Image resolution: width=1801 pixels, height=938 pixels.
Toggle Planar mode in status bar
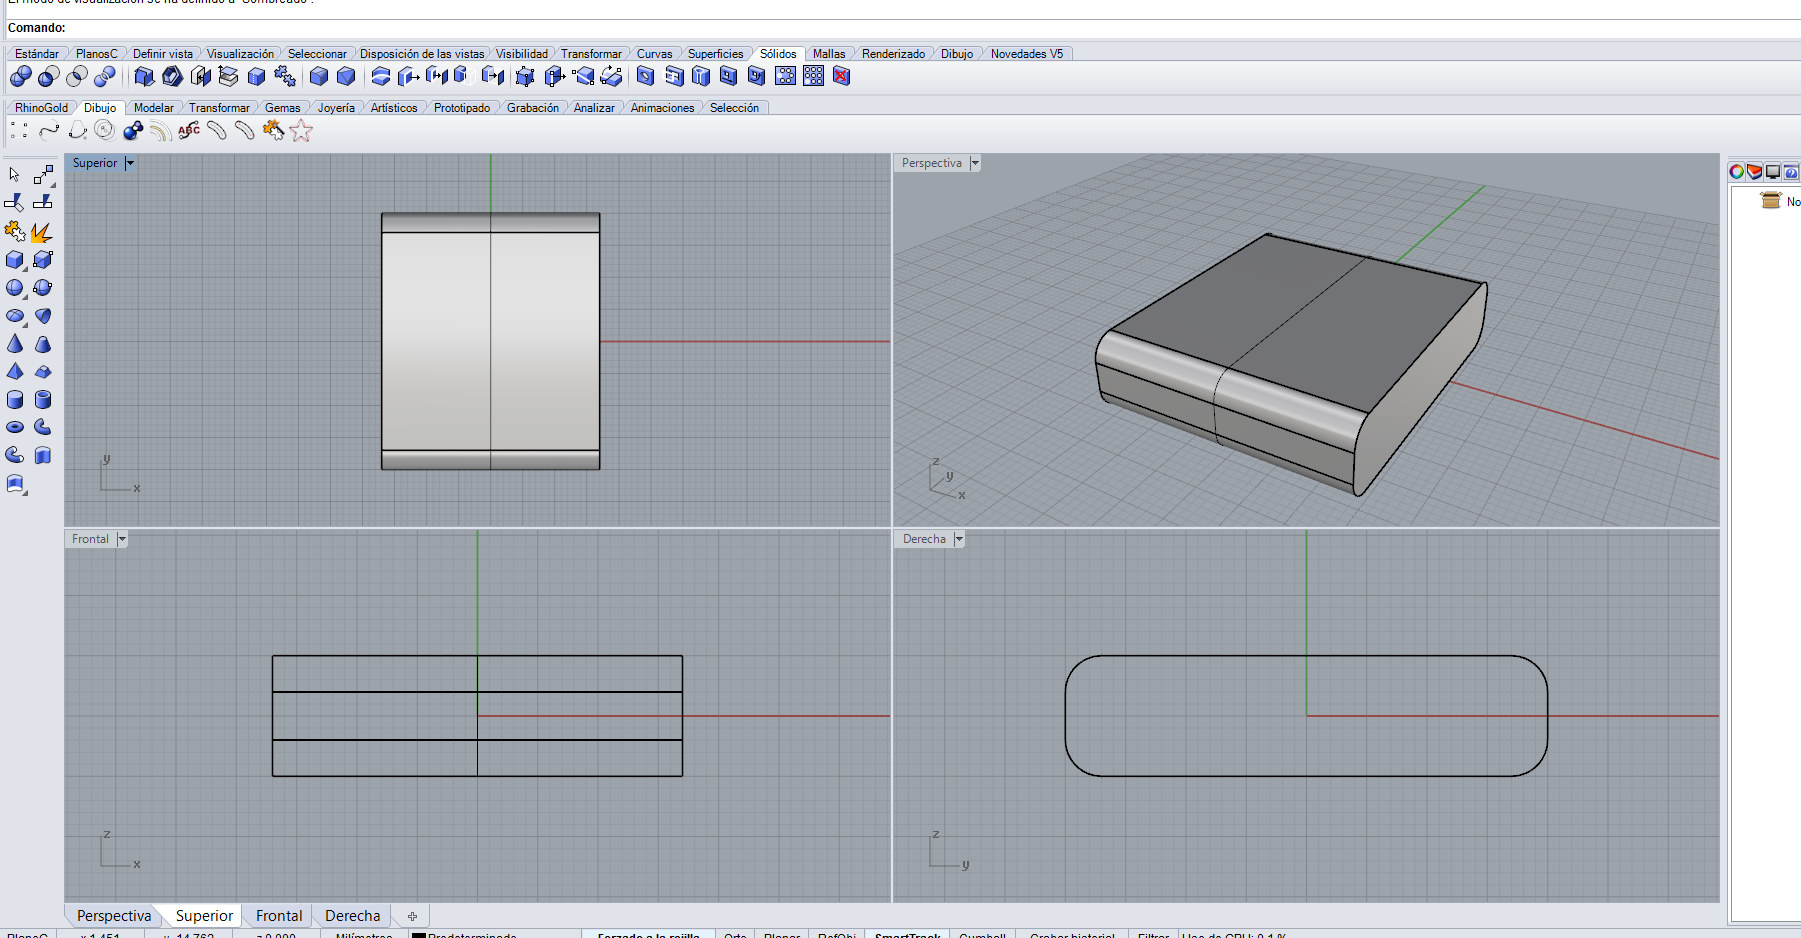[782, 935]
